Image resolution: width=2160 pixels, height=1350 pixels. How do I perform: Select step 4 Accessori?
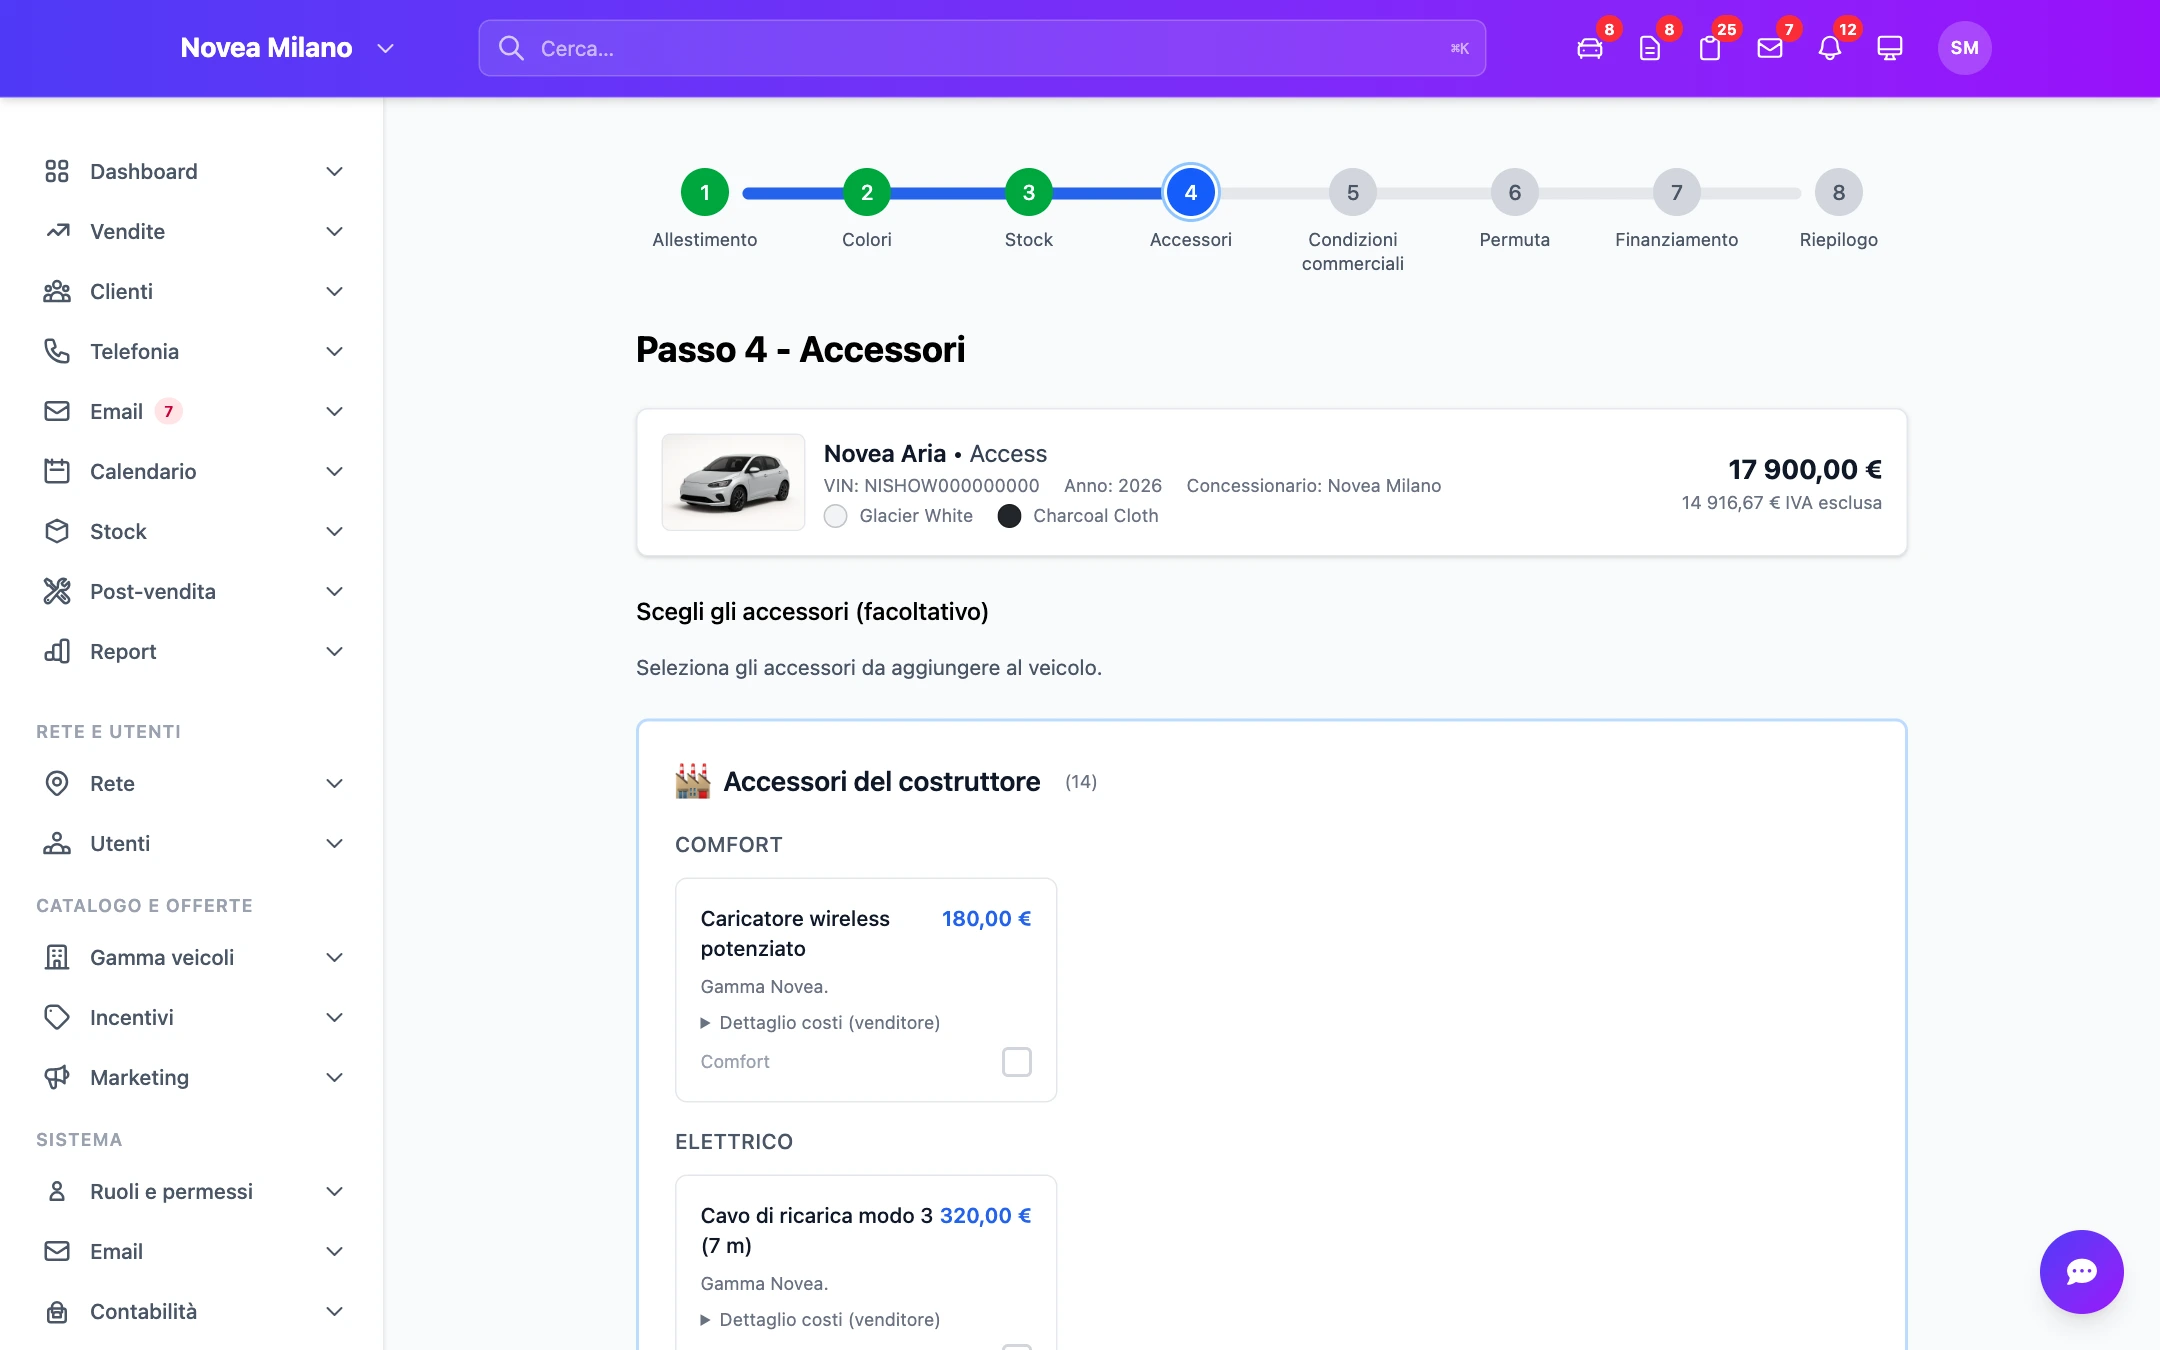tap(1191, 192)
